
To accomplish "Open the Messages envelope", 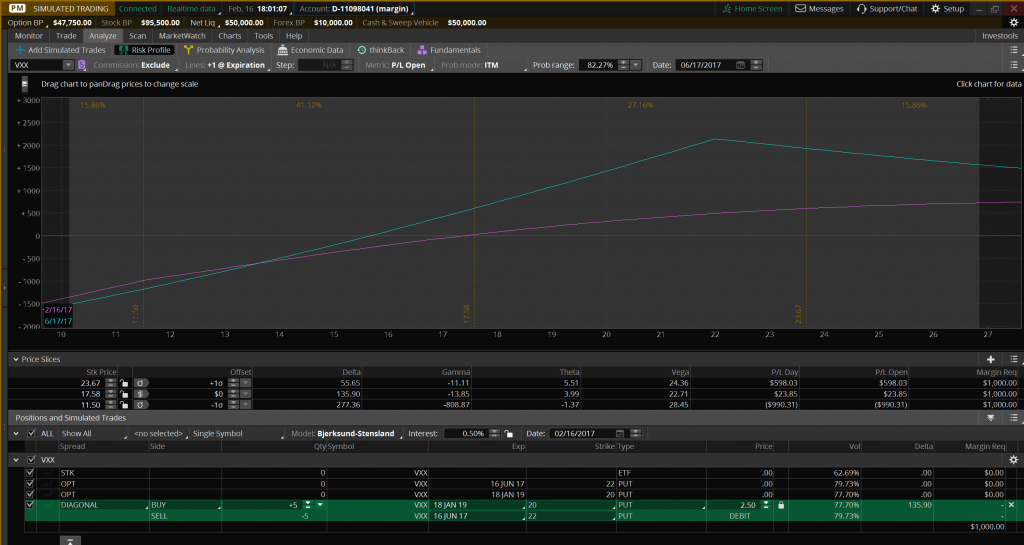I will 801,8.
